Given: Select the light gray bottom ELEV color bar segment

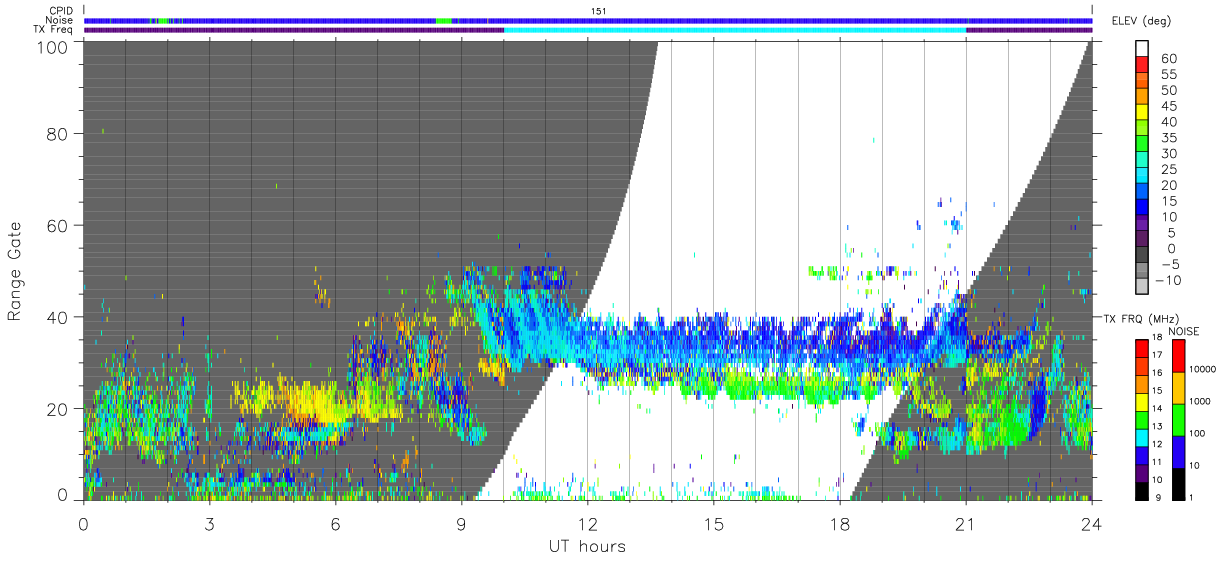Looking at the screenshot, I should (x=1142, y=288).
